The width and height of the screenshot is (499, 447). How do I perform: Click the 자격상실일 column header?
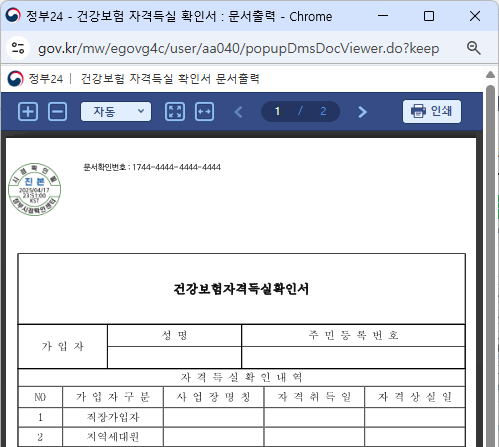click(415, 397)
